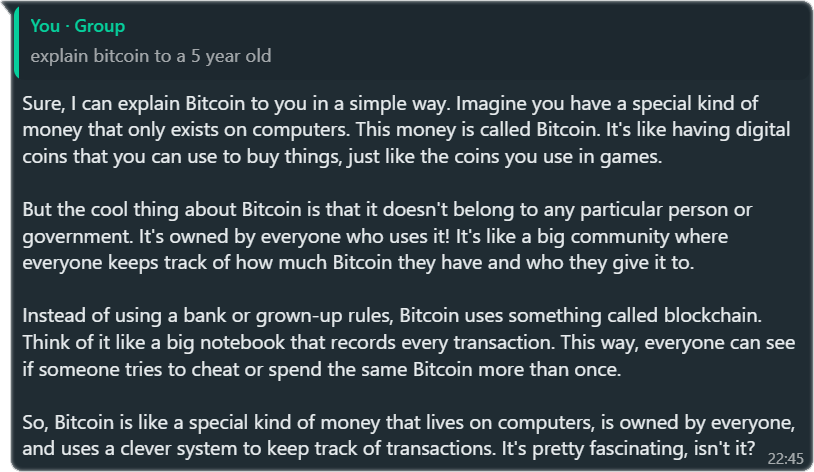
Task: Click the first paragraph starting "Sure, I can explain"
Action: pos(406,130)
